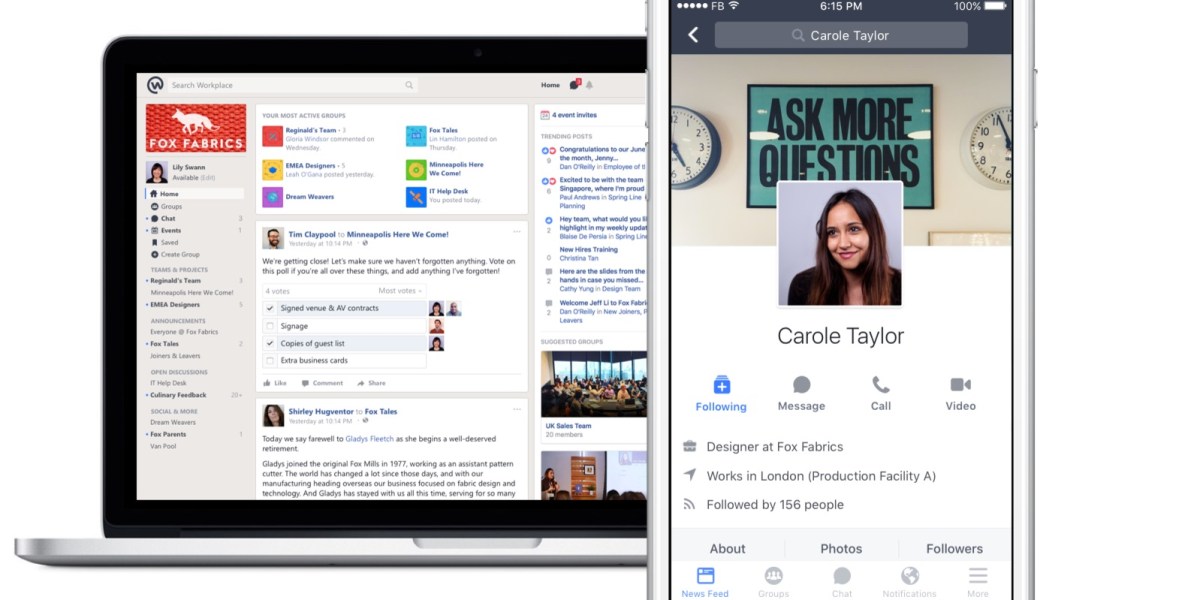Screen dimensions: 1200x600
Task: Uncheck the Copies of guest list option
Action: (270, 342)
